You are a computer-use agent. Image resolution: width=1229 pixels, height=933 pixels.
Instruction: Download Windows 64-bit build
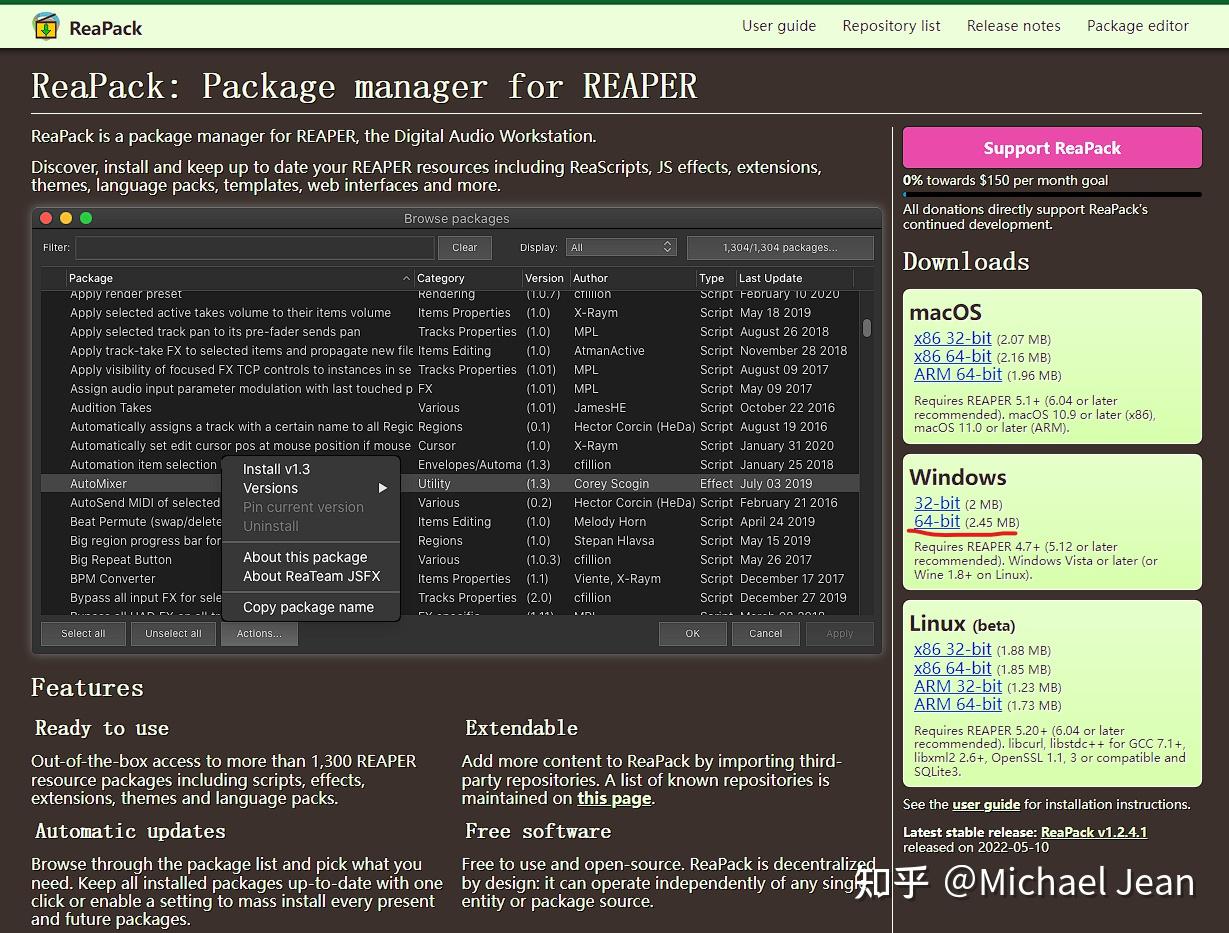coord(937,521)
